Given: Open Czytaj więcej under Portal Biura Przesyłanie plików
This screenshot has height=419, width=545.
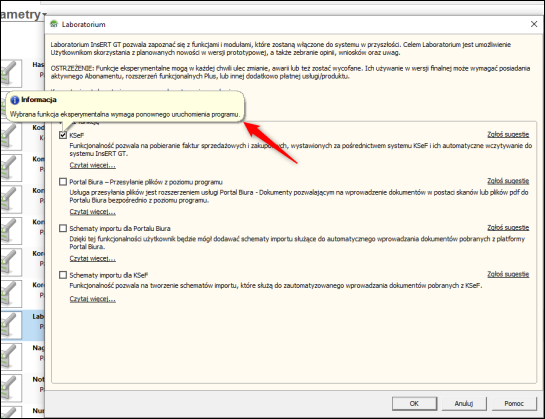Looking at the screenshot, I should (92, 212).
